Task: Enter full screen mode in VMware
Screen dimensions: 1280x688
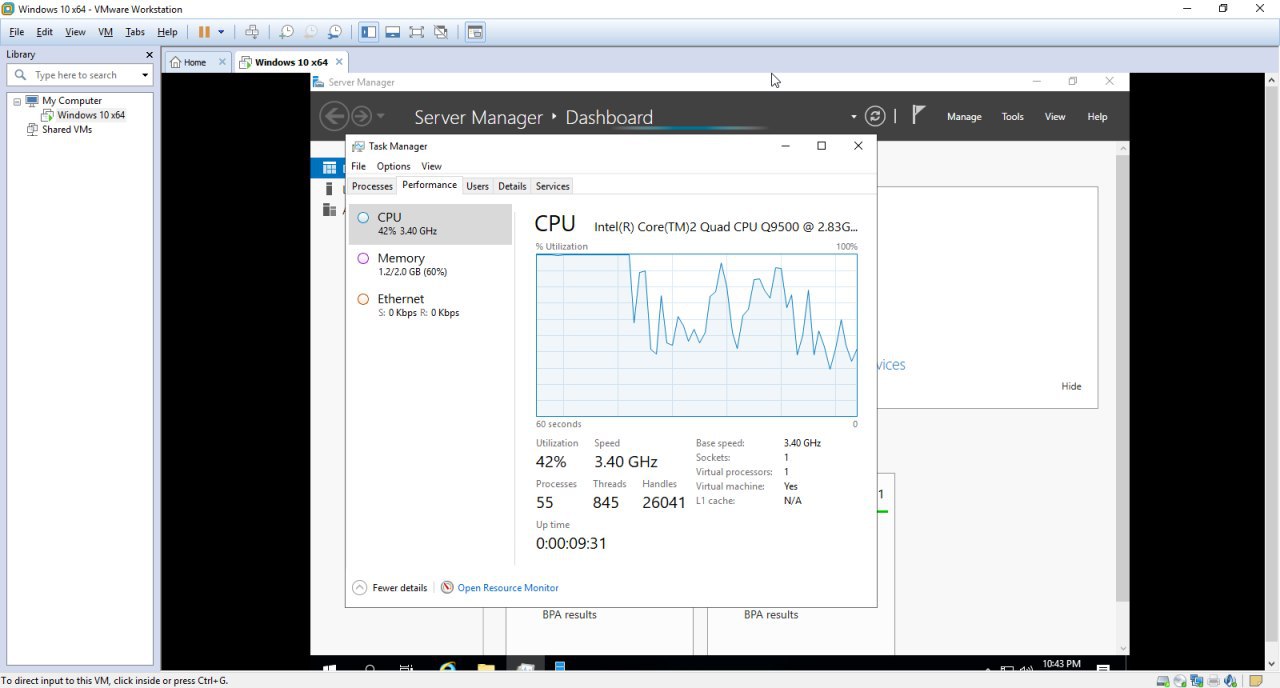Action: click(417, 32)
